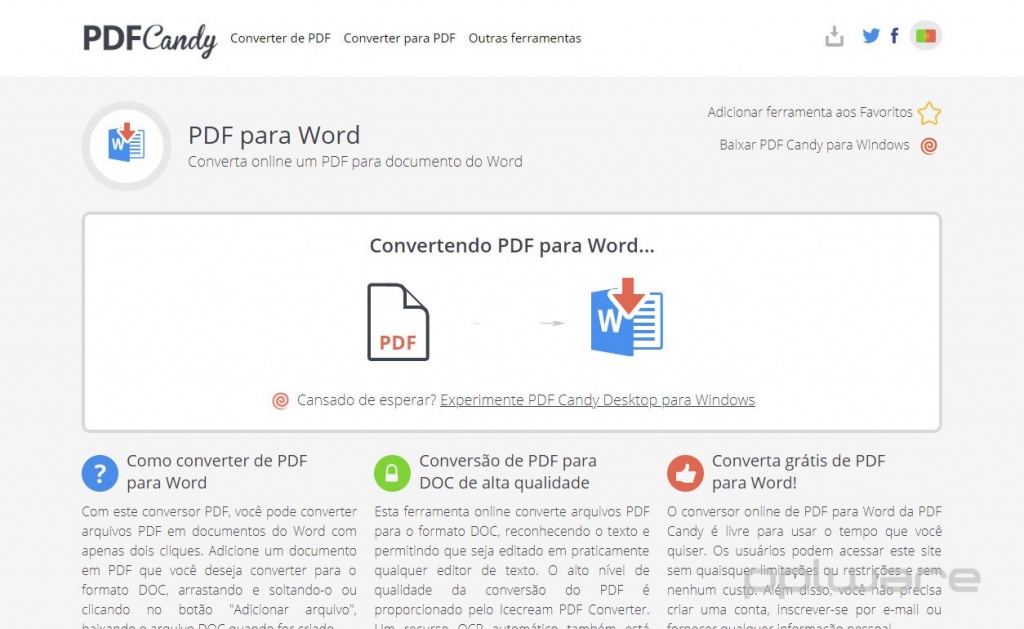Open the Converter para PDF menu
The height and width of the screenshot is (629, 1024).
click(400, 38)
